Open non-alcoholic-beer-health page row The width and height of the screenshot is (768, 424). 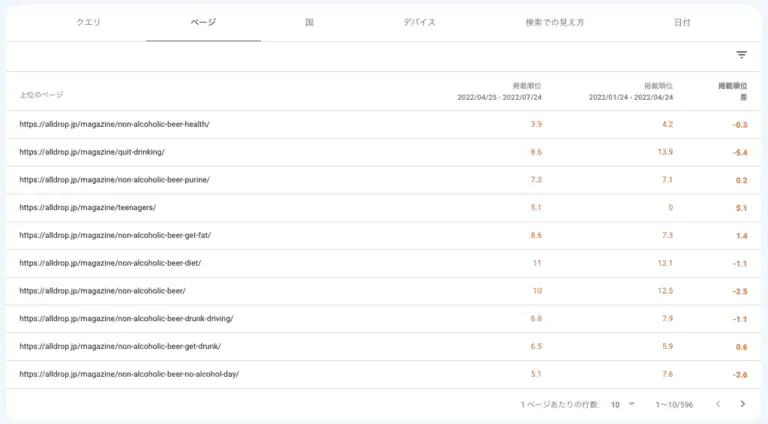(383, 124)
